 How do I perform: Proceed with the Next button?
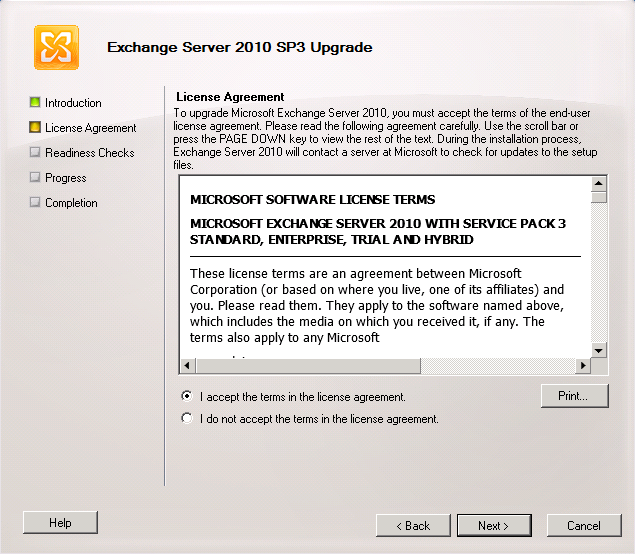[x=494, y=525]
